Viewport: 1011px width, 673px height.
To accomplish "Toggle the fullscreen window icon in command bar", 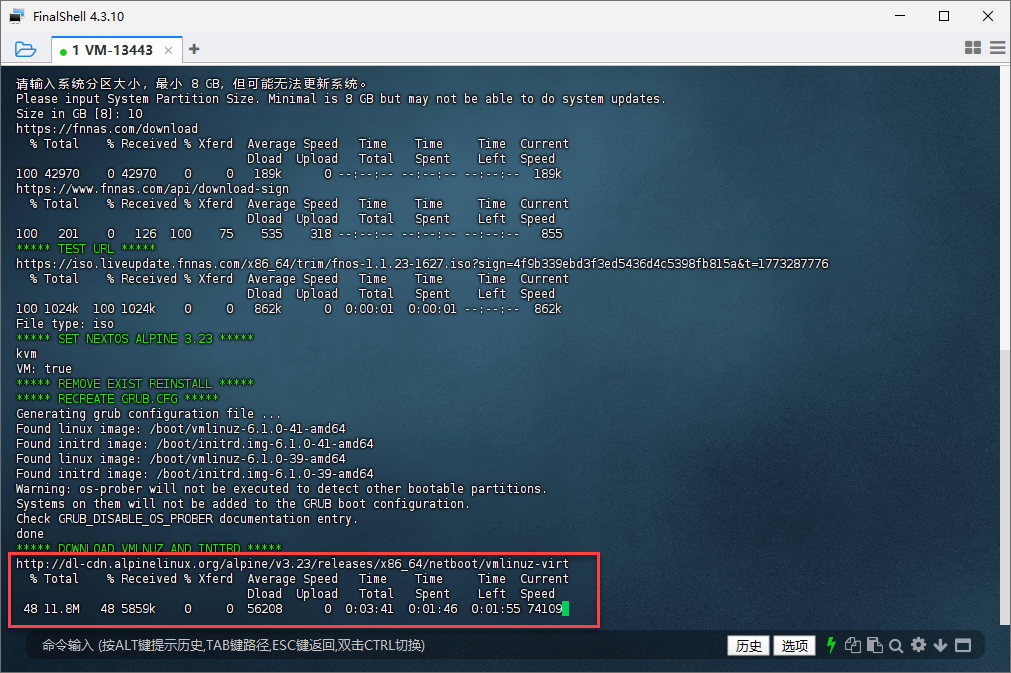I will pyautogui.click(x=963, y=645).
